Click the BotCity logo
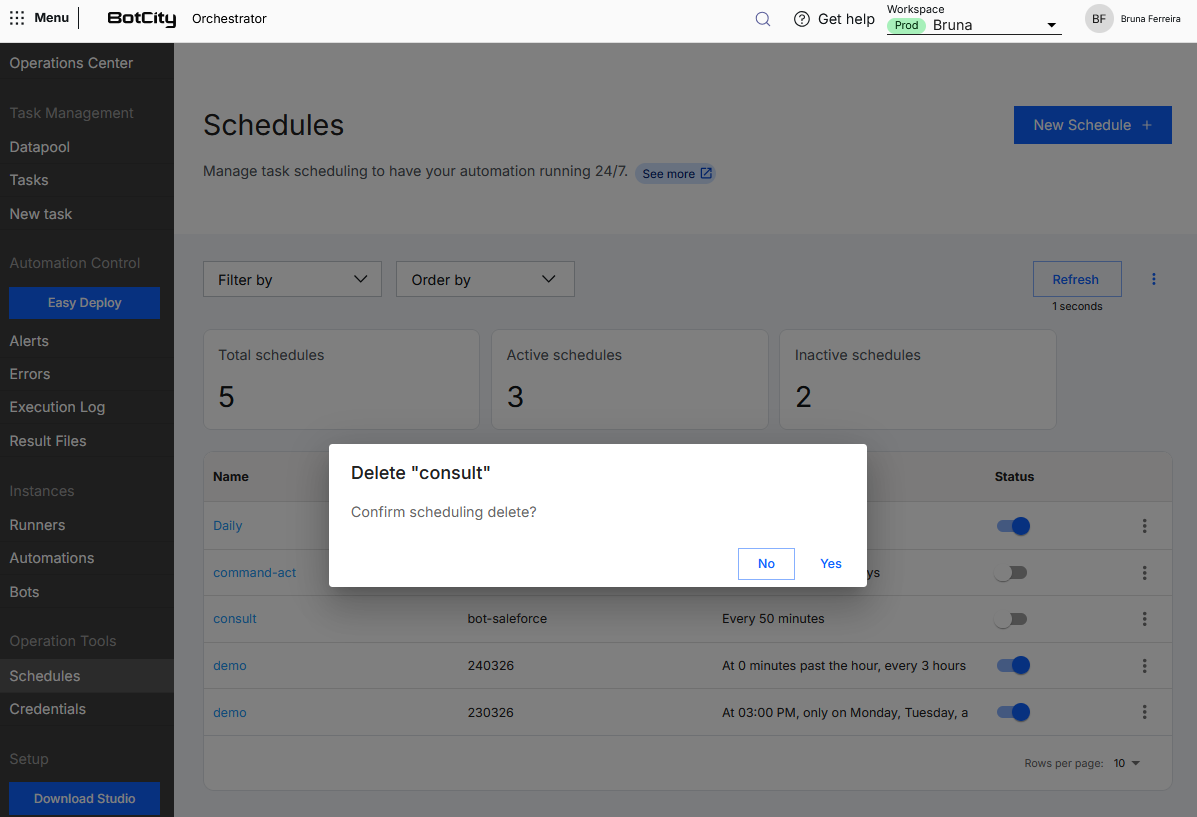The width and height of the screenshot is (1197, 817). (141, 18)
